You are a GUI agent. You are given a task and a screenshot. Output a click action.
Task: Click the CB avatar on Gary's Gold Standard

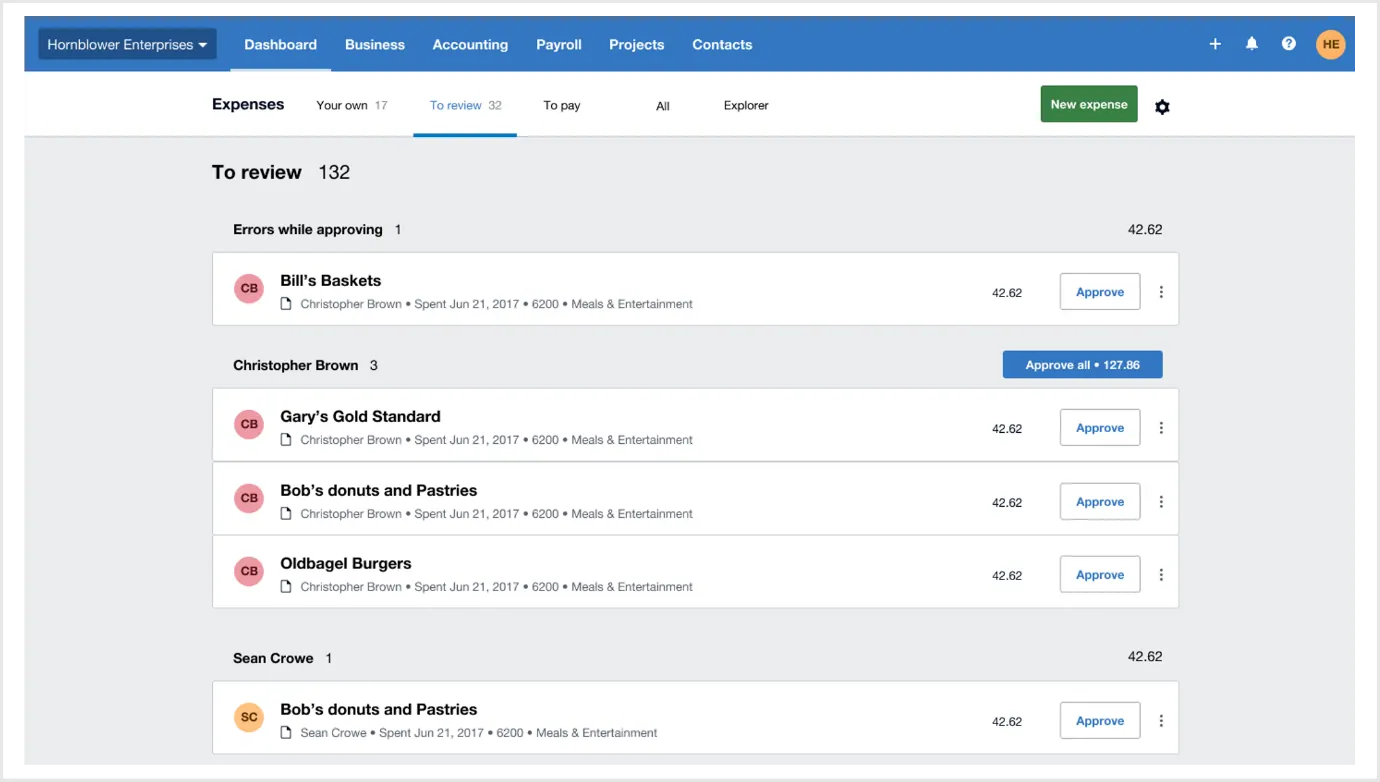(249, 424)
